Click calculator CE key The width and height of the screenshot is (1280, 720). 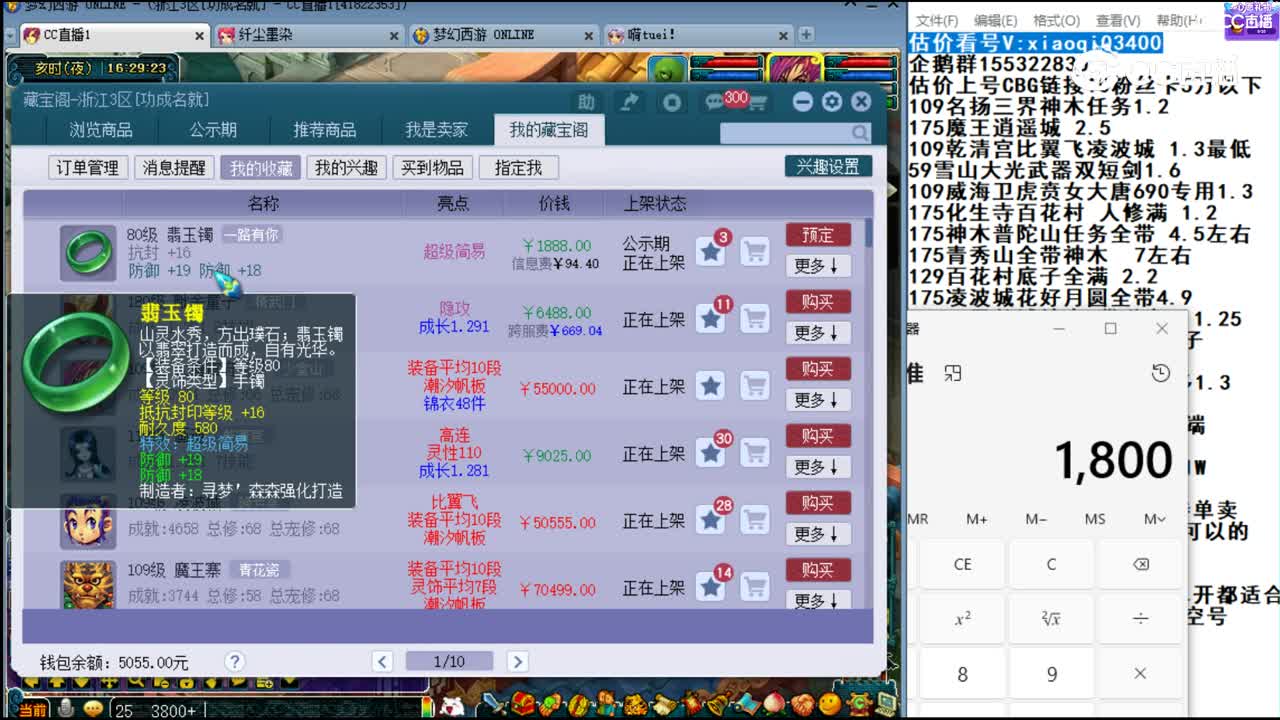pyautogui.click(x=962, y=564)
